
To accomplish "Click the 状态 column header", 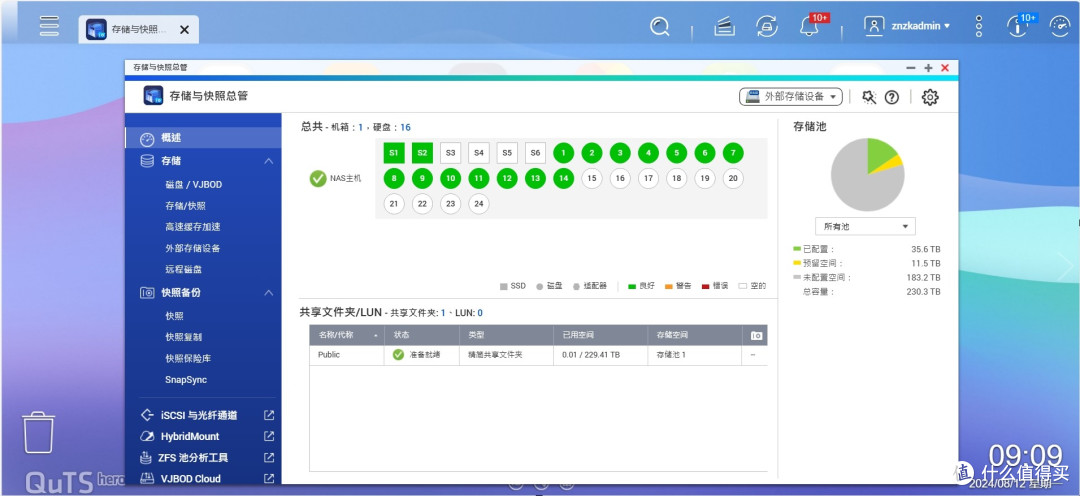I will point(422,335).
